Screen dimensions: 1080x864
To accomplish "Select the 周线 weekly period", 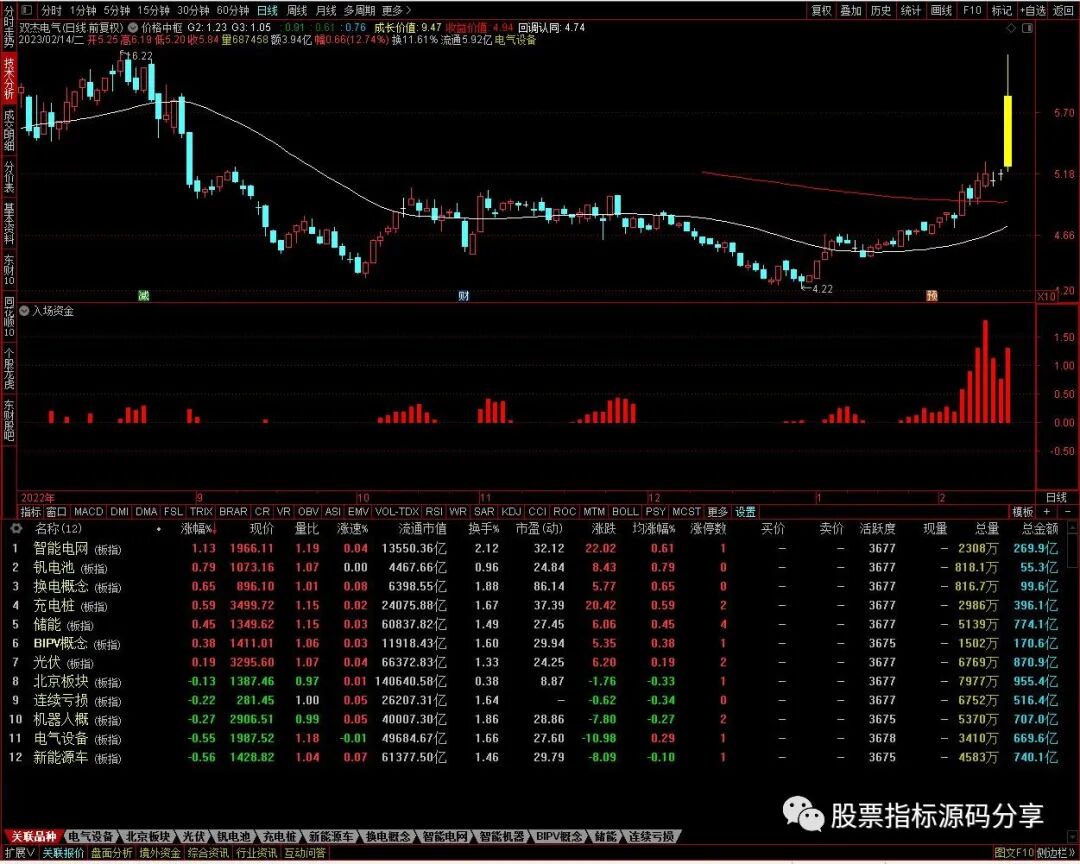I will [x=296, y=10].
